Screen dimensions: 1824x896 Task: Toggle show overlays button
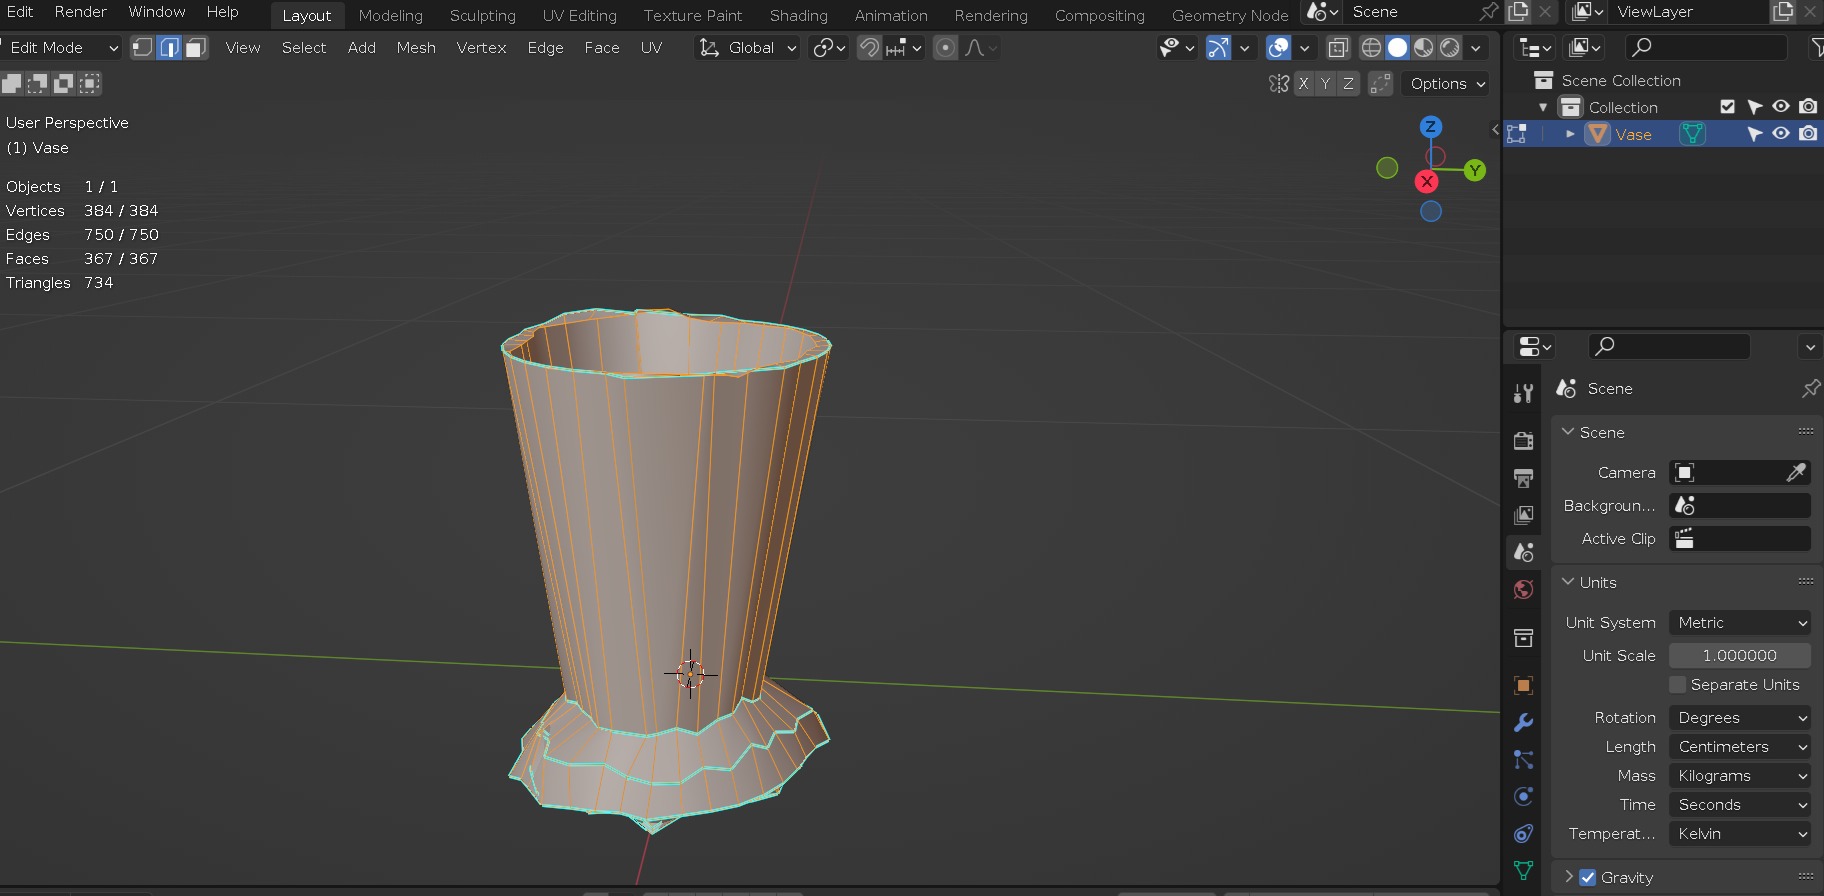pyautogui.click(x=1278, y=48)
